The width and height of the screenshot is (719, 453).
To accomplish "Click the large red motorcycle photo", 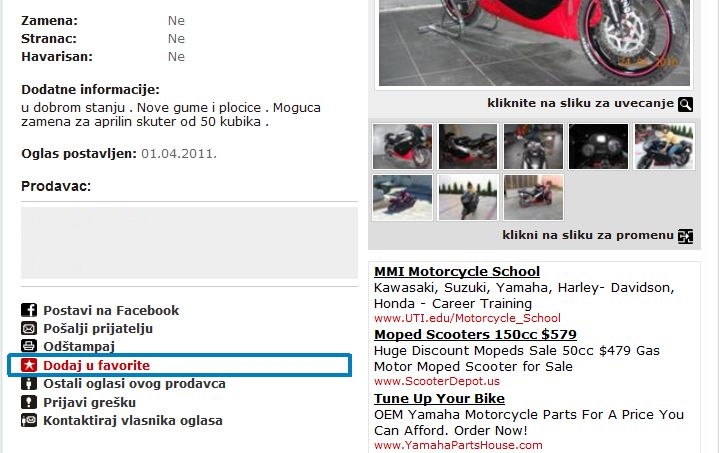I will [x=534, y=43].
